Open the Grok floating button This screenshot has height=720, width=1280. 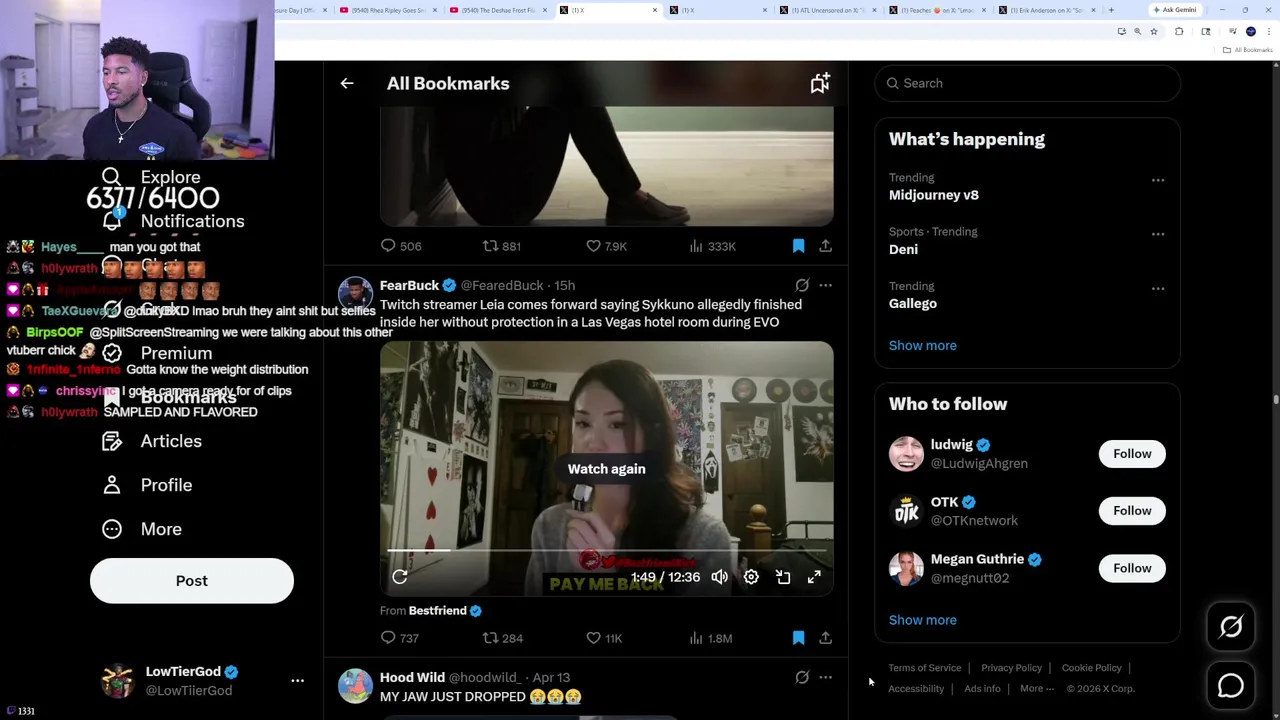1231,627
